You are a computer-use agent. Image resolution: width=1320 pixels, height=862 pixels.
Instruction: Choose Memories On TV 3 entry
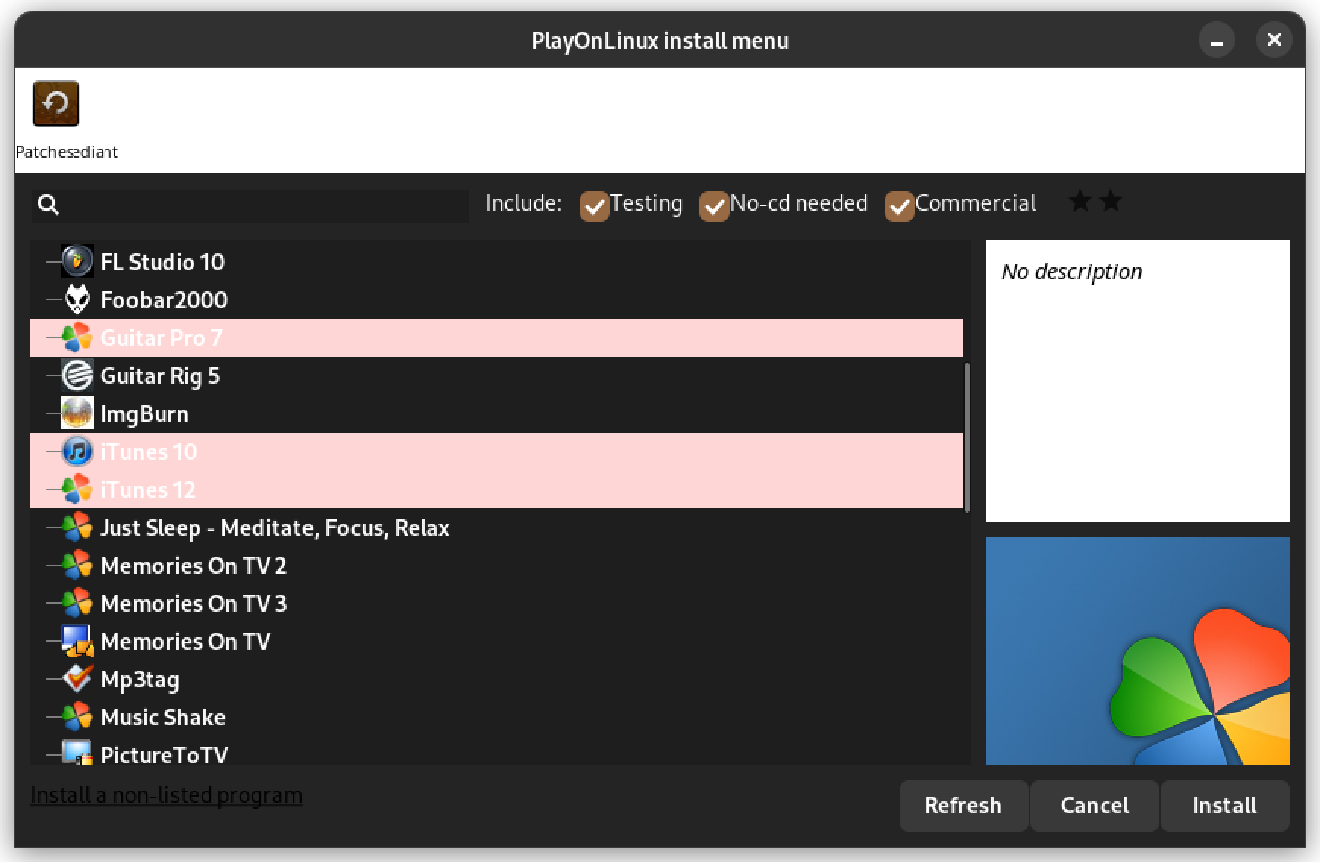(193, 604)
